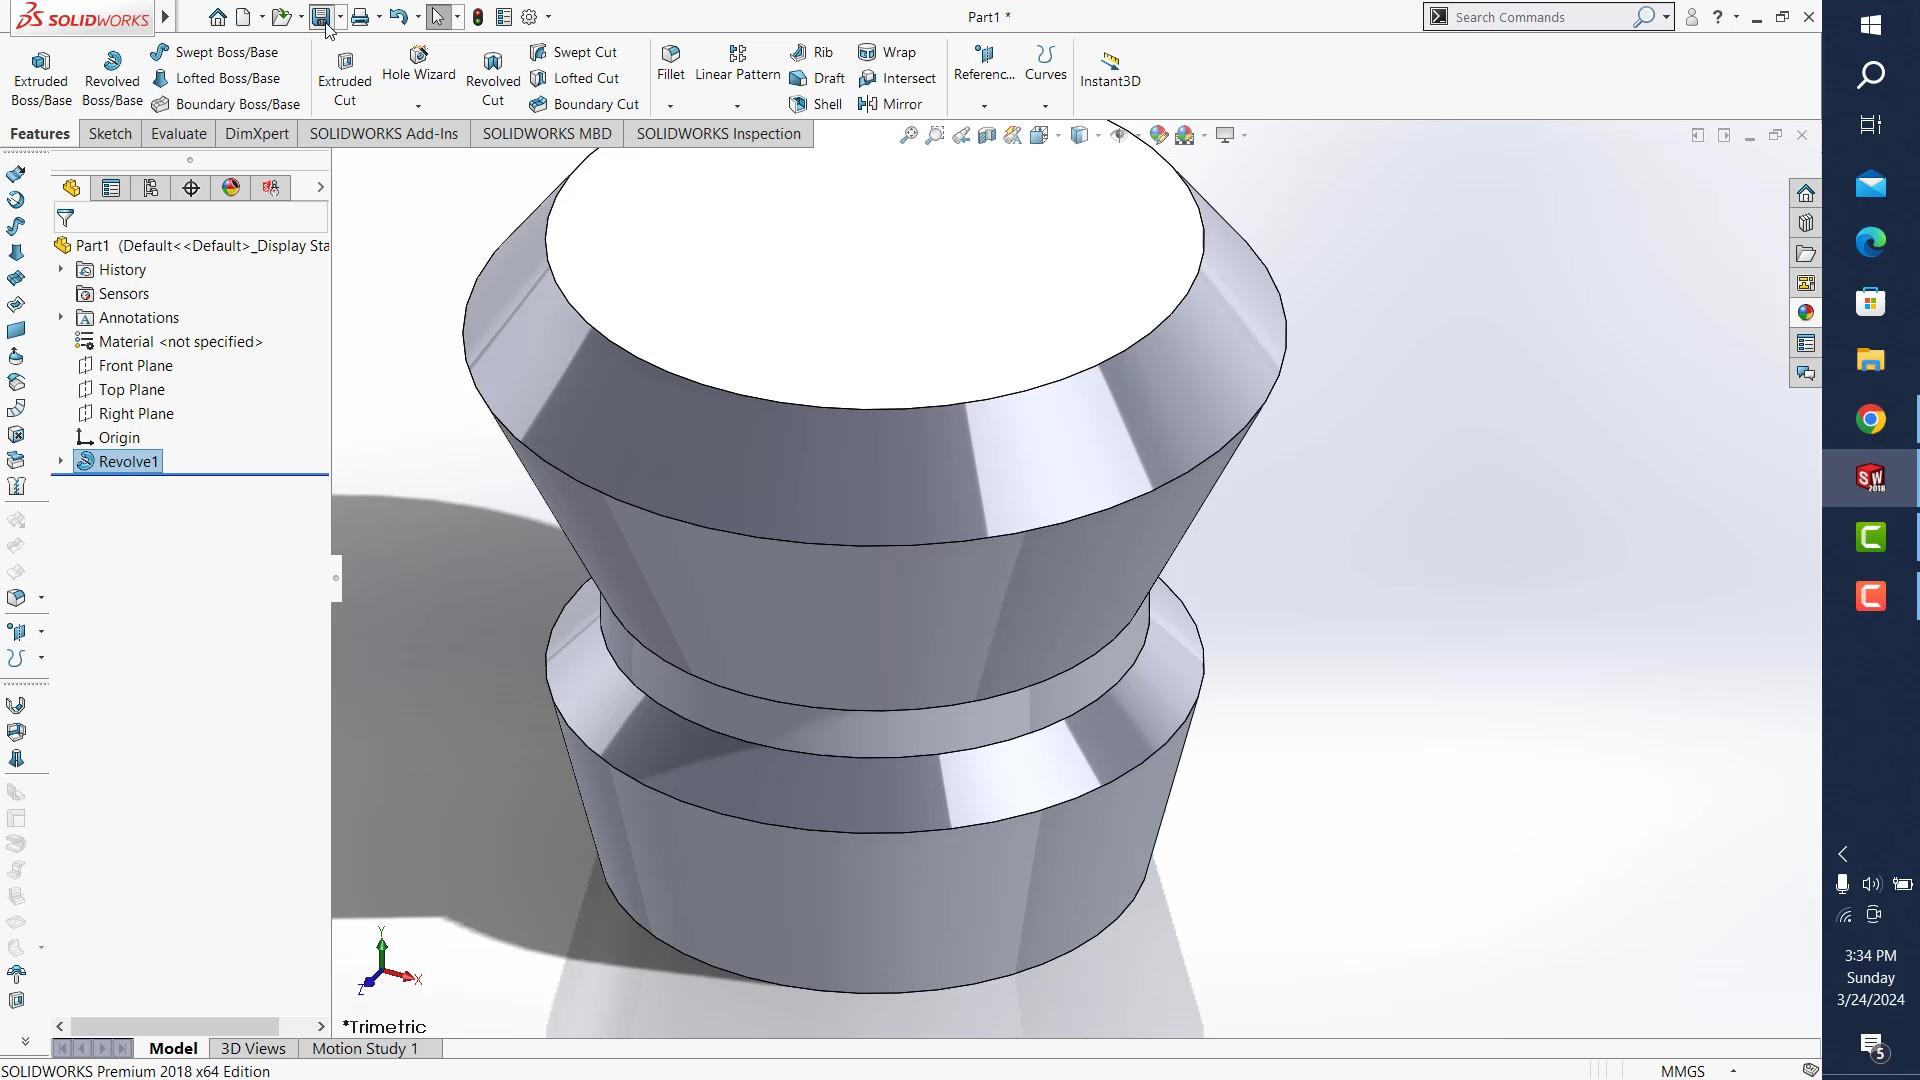Open the Edit Appearance icon
The height and width of the screenshot is (1080, 1920).
[x=1159, y=135]
